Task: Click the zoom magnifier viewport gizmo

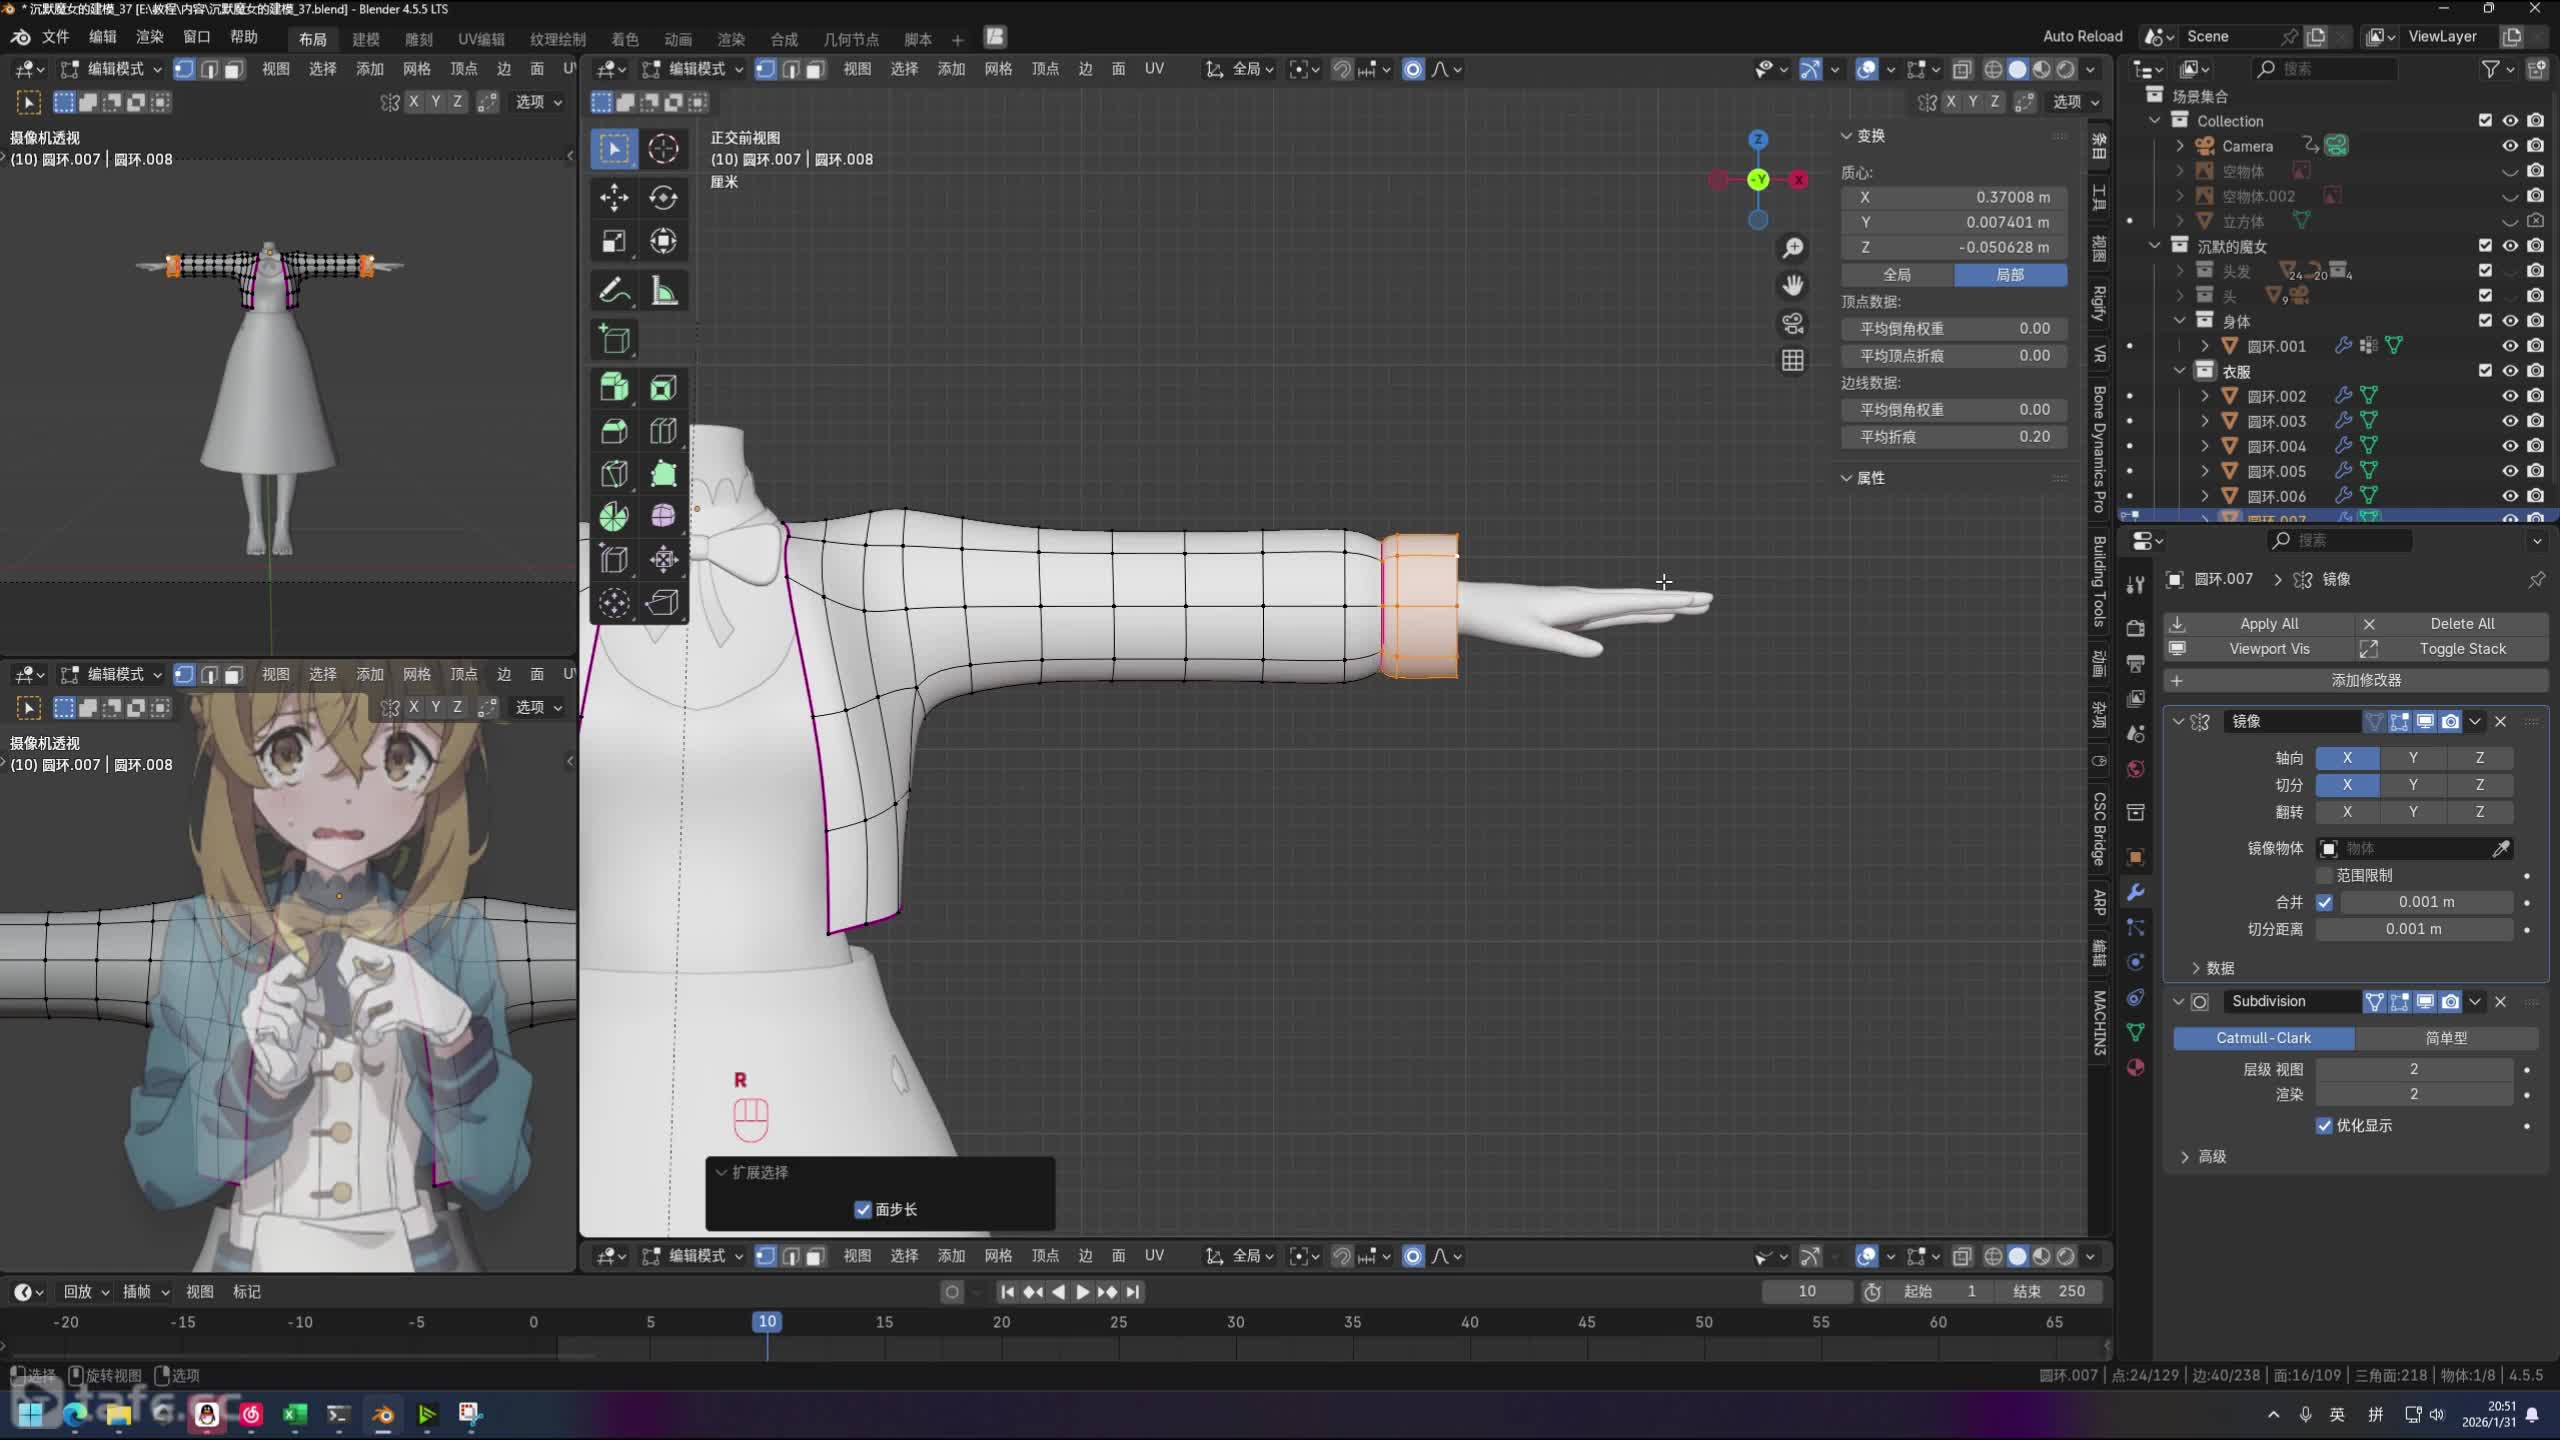Action: point(1793,247)
